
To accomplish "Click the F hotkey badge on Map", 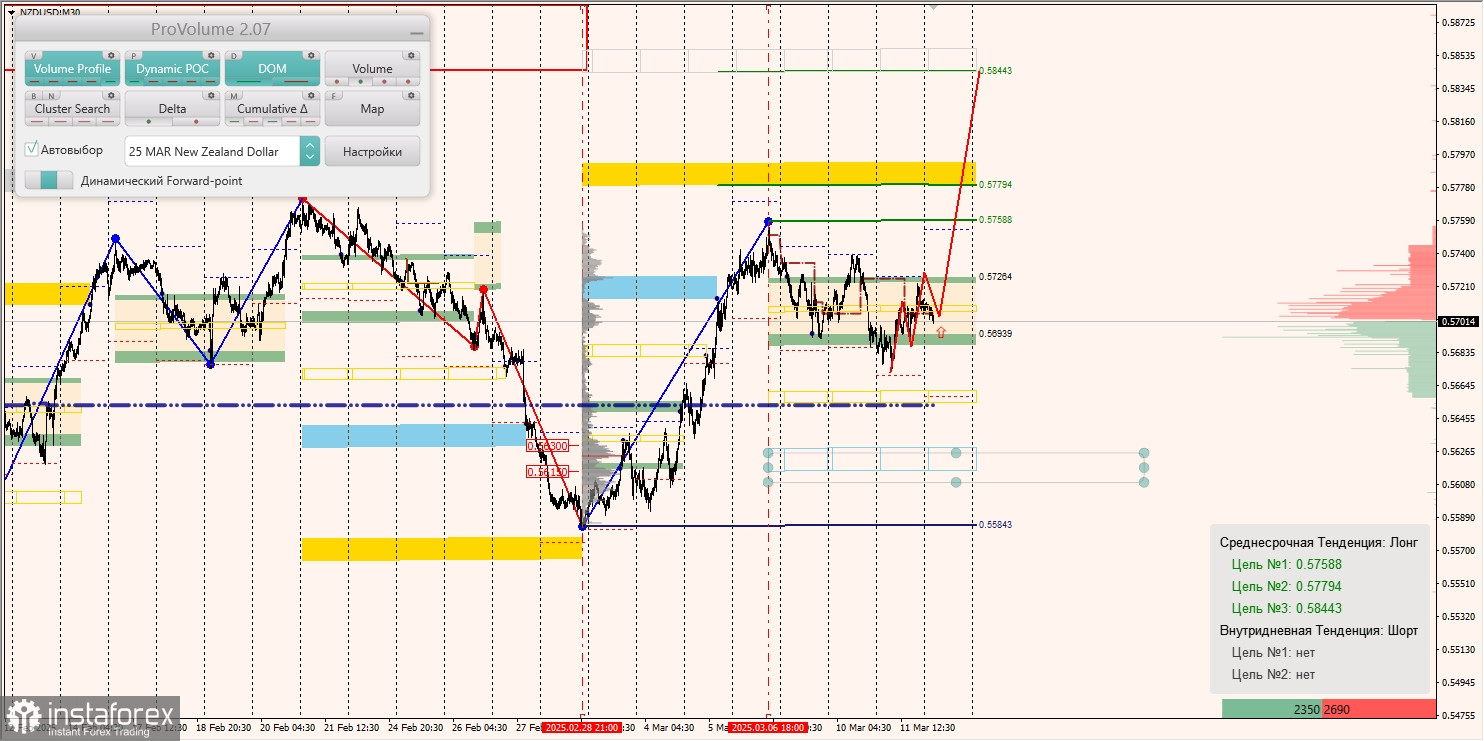I will point(335,96).
